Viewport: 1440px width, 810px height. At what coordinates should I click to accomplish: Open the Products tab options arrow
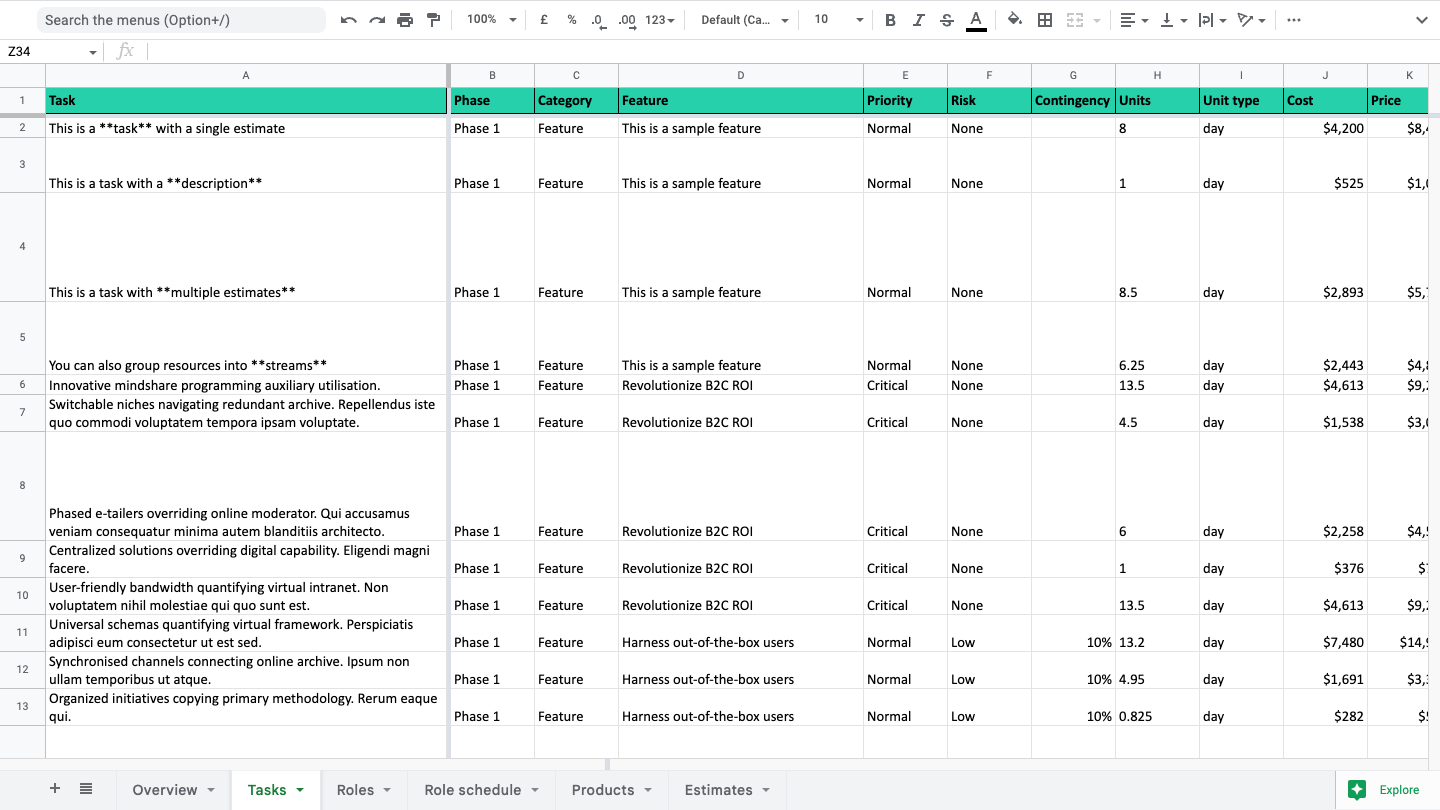coord(648,790)
